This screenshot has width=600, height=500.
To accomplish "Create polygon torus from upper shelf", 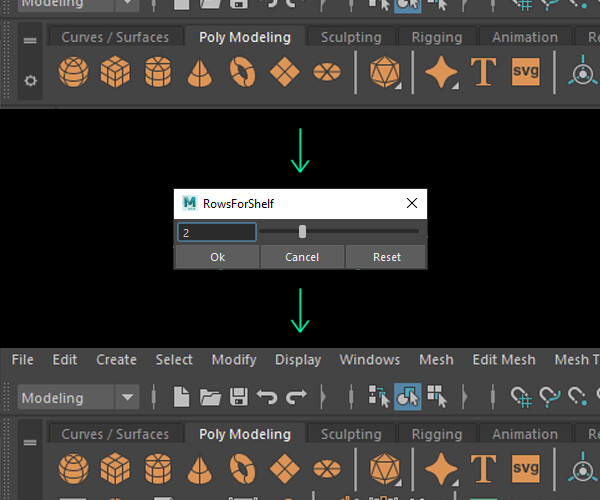I will coord(243,72).
